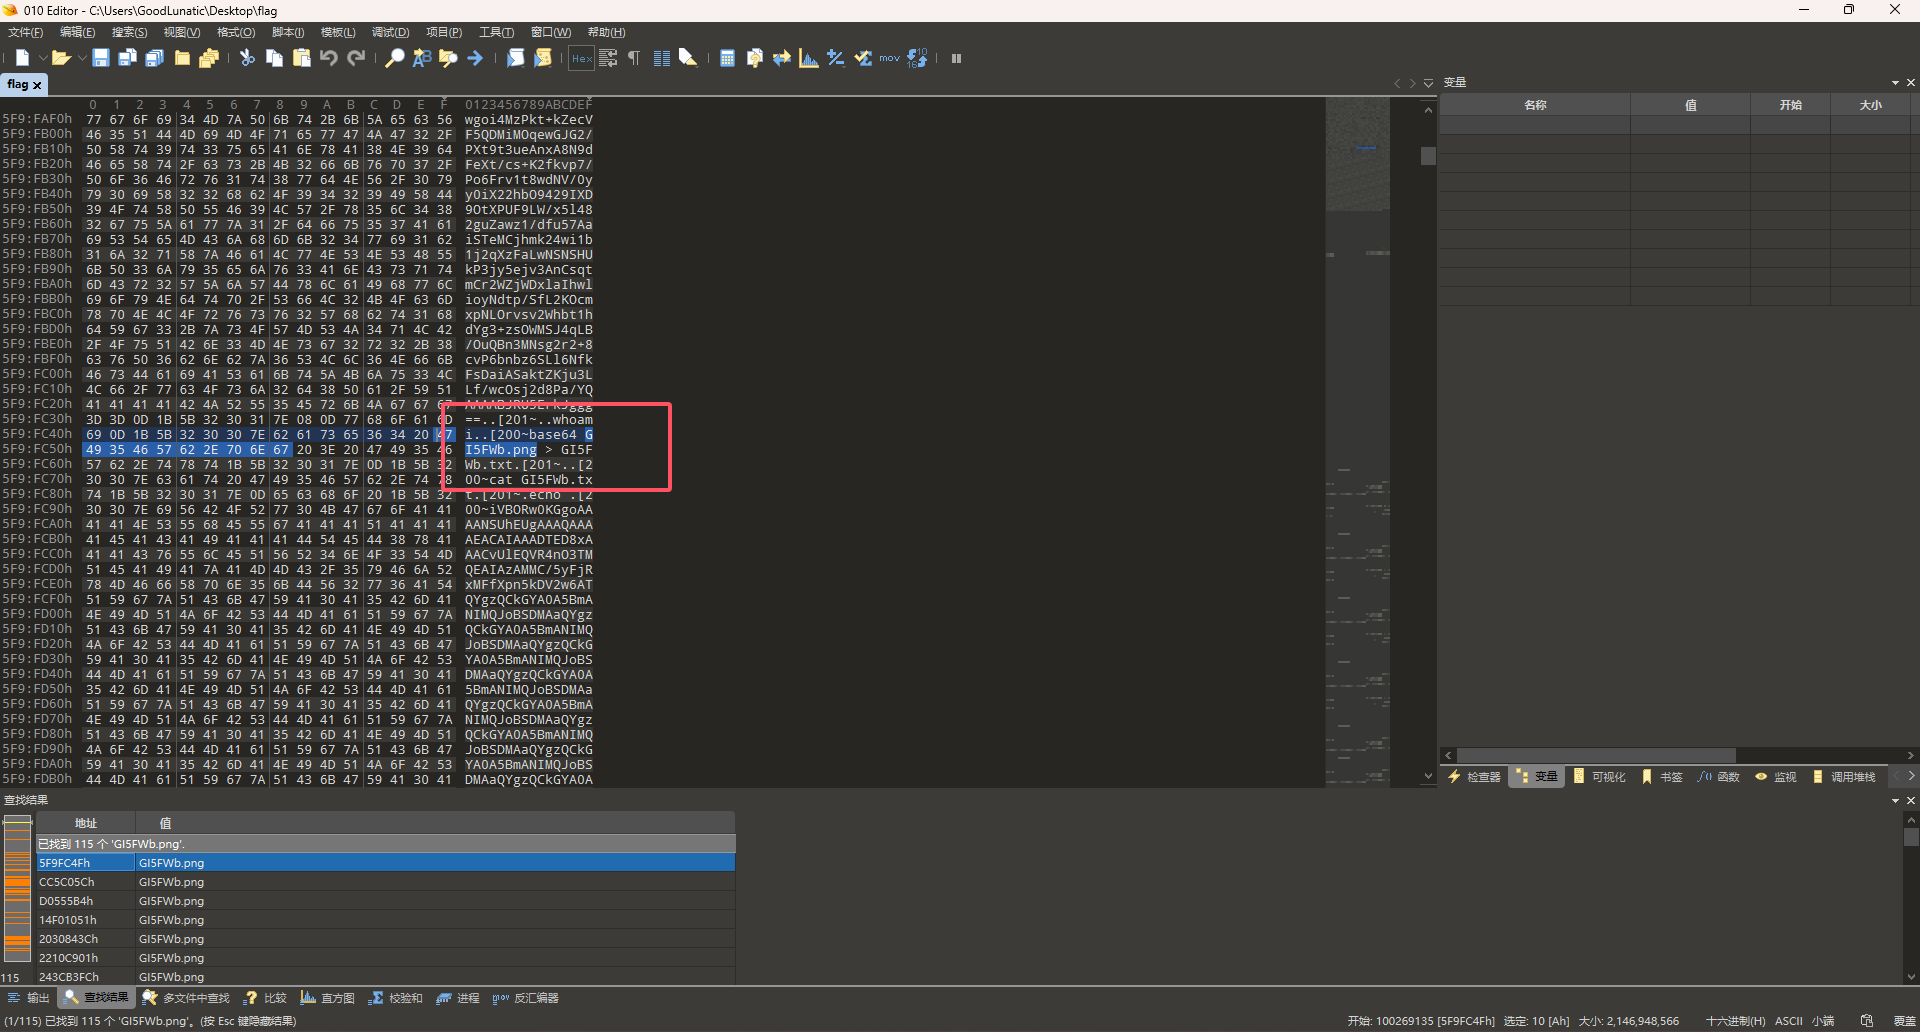Click the pause icon in the toolbar

click(956, 58)
